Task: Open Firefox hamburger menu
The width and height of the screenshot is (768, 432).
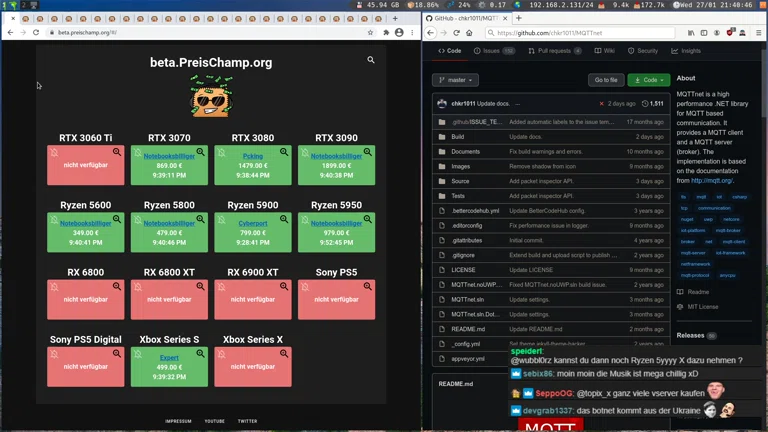Action: click(758, 33)
